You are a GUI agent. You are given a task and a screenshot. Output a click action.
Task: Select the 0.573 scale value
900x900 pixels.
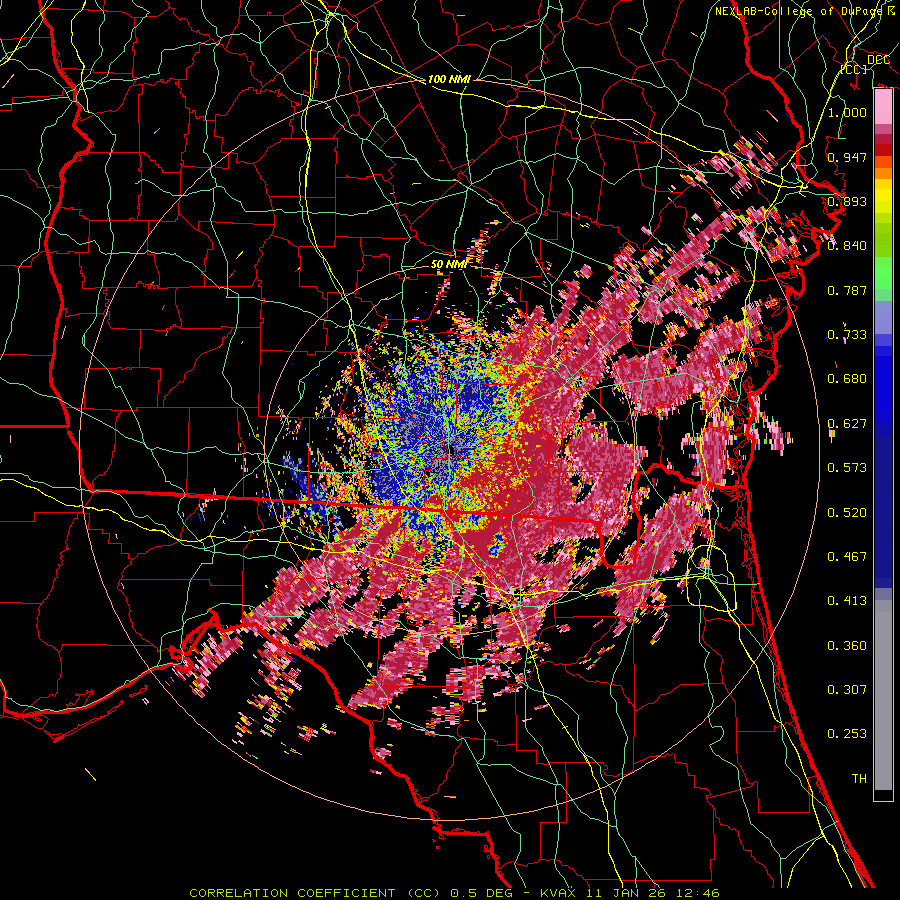pyautogui.click(x=847, y=468)
